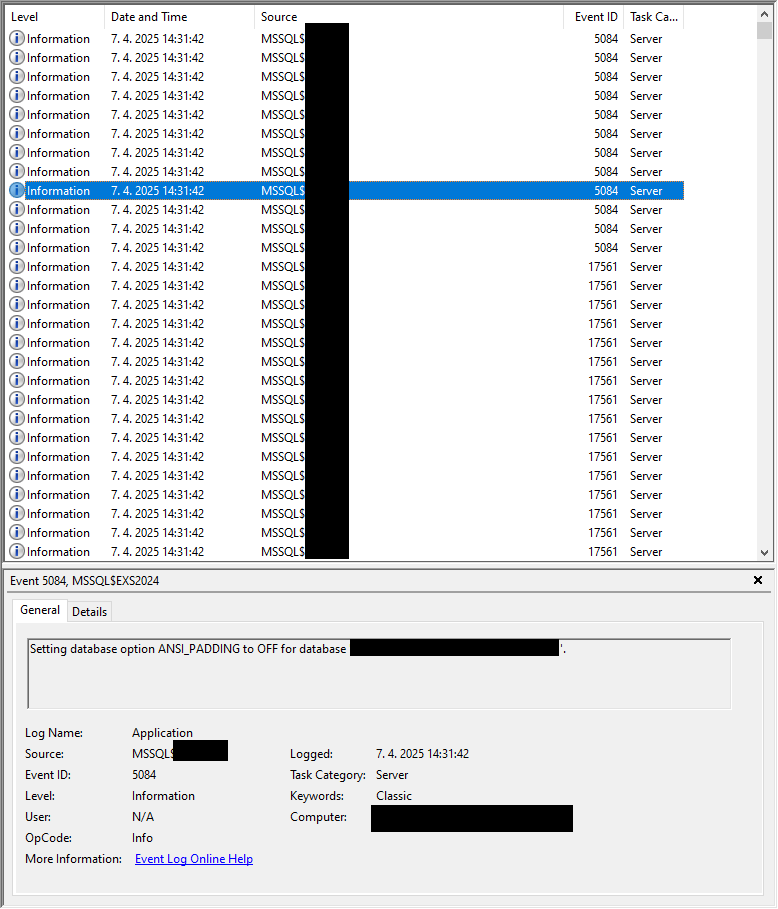Switch to the General tab
Viewport: 778px width, 909px height.
[x=40, y=610]
